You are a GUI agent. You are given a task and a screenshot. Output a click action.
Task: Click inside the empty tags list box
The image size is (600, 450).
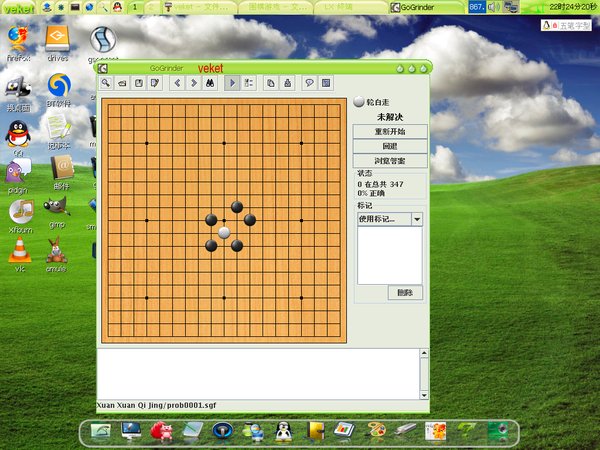[390, 255]
